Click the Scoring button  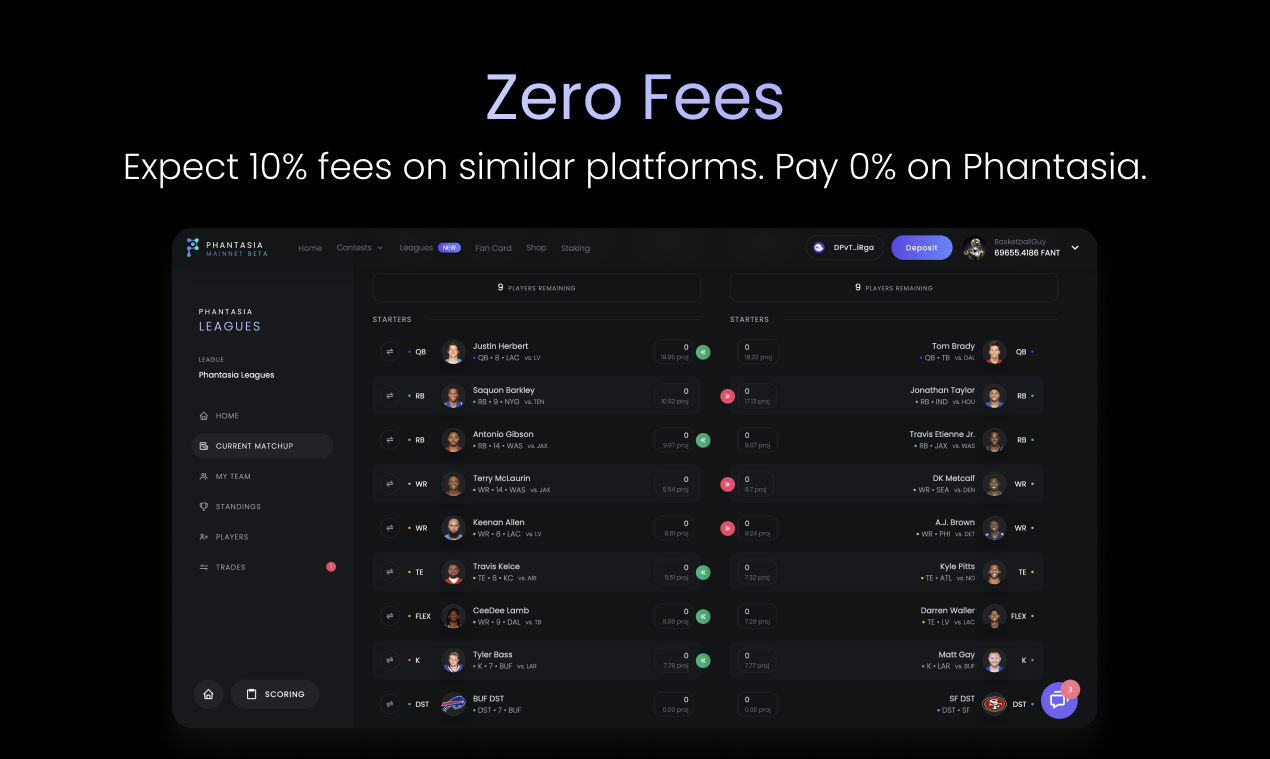pos(275,694)
